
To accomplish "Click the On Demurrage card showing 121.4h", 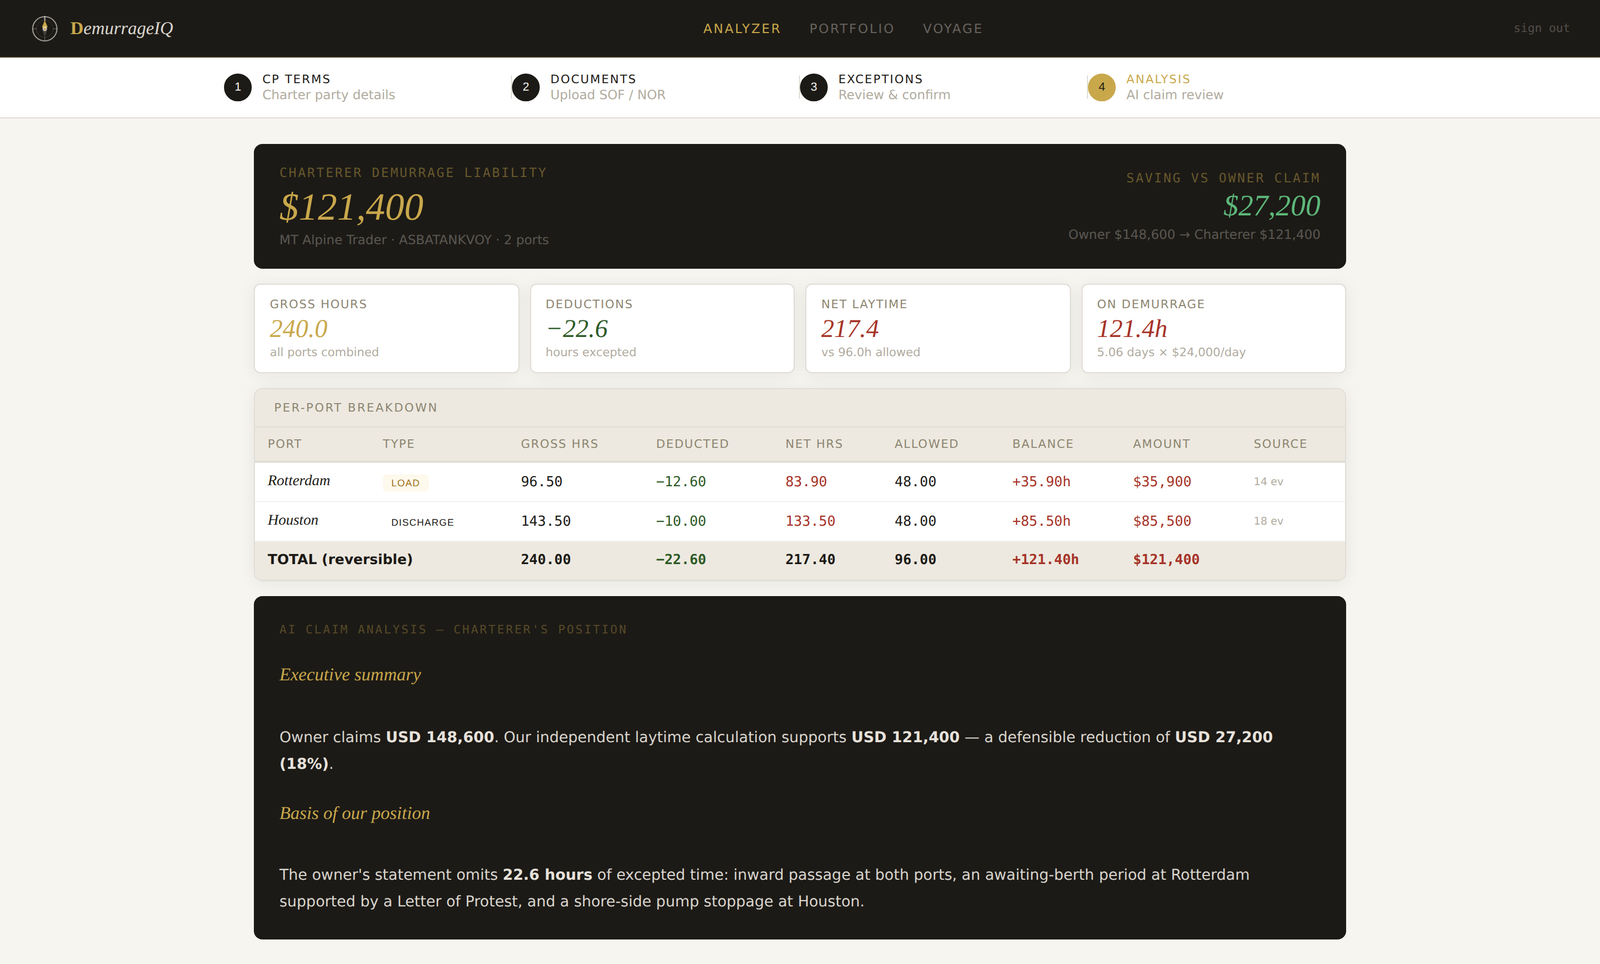I will click(1214, 328).
